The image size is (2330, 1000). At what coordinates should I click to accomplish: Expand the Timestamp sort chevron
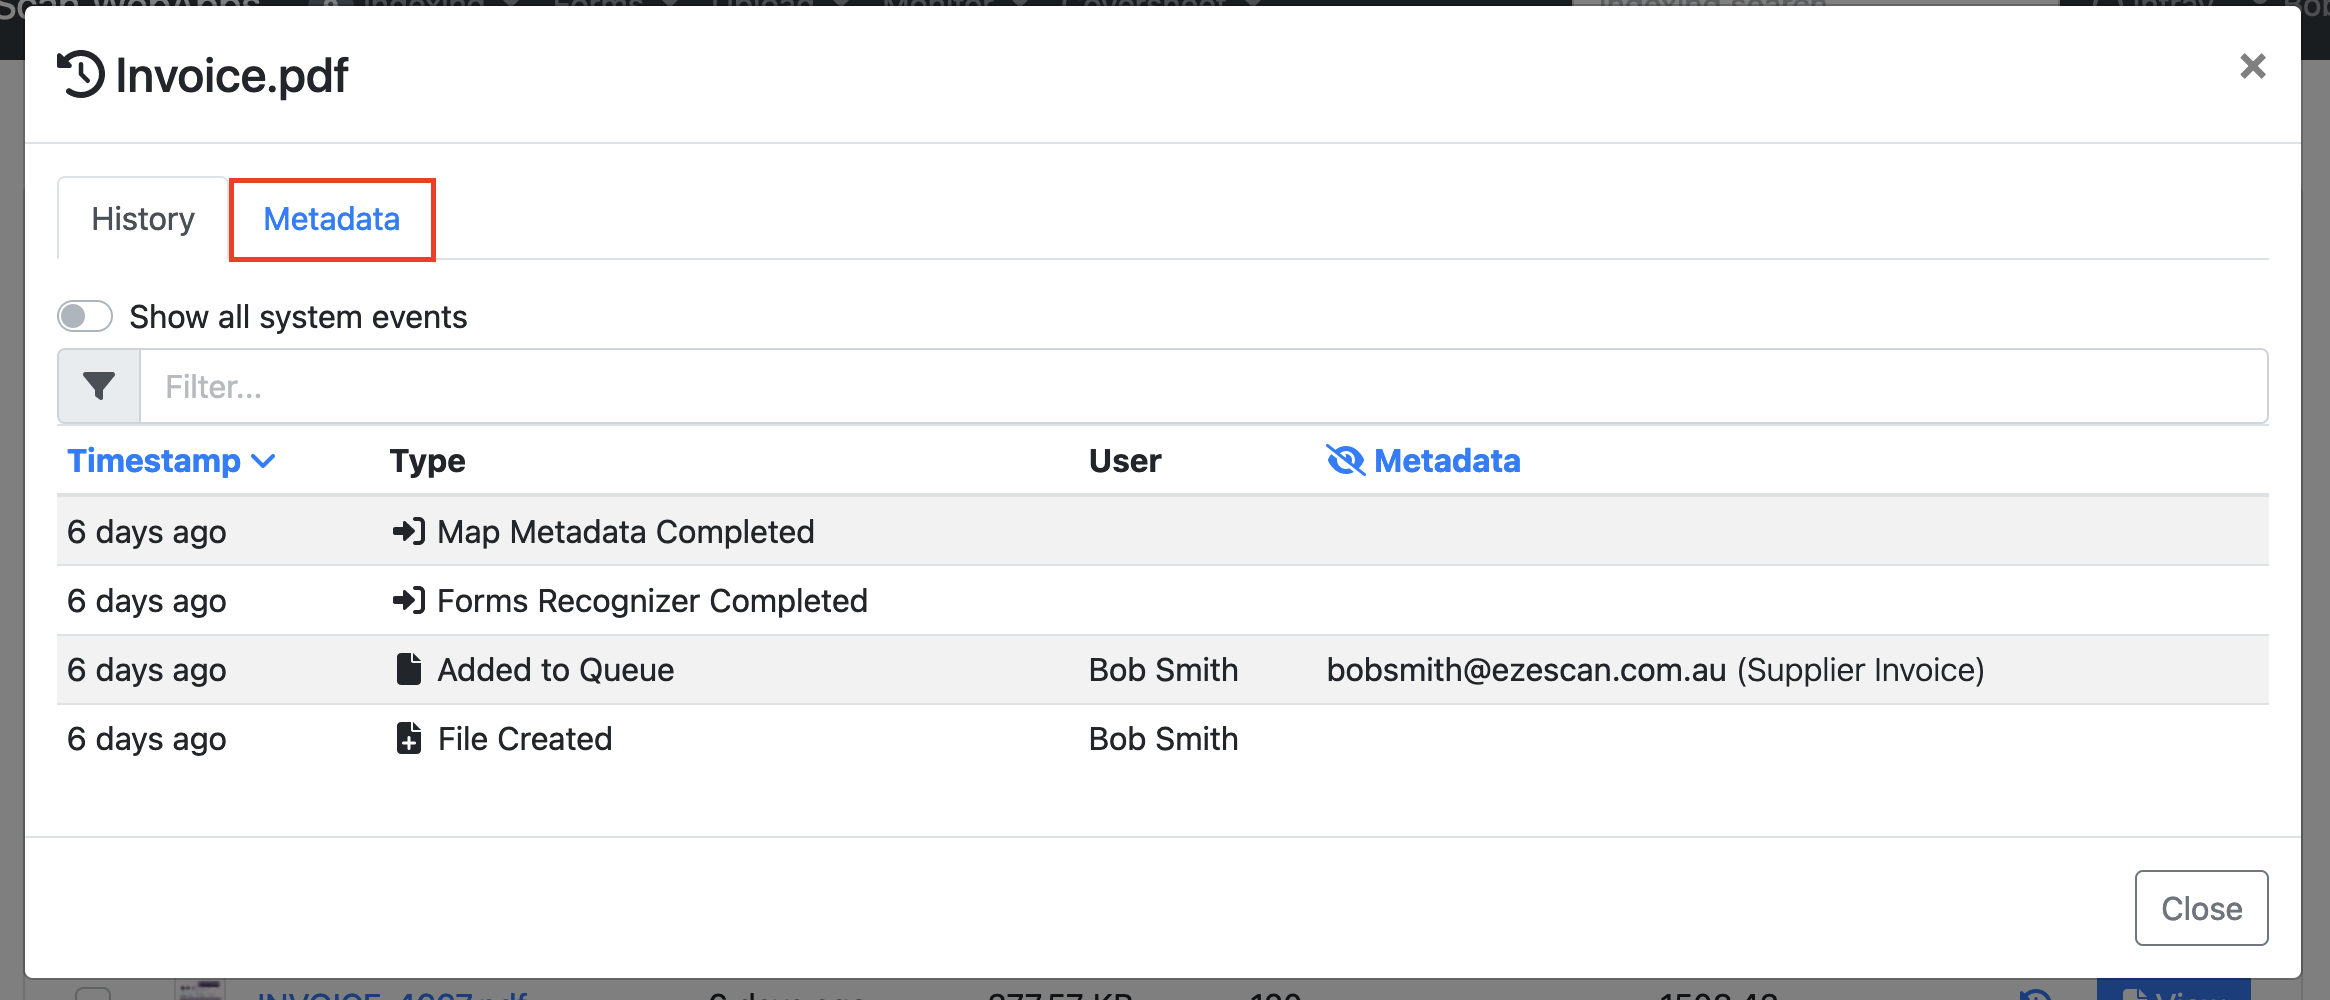(263, 461)
